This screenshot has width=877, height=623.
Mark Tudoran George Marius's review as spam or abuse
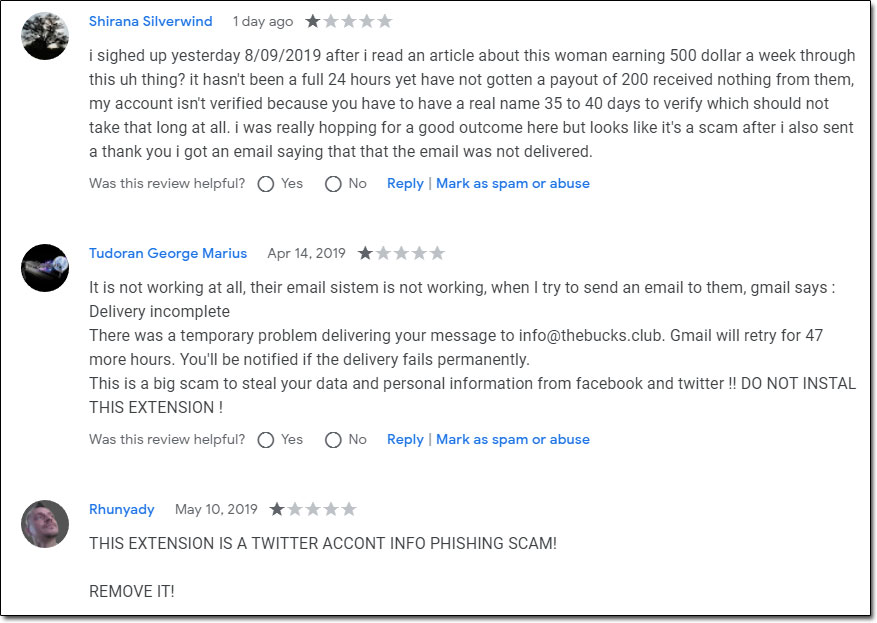click(513, 440)
